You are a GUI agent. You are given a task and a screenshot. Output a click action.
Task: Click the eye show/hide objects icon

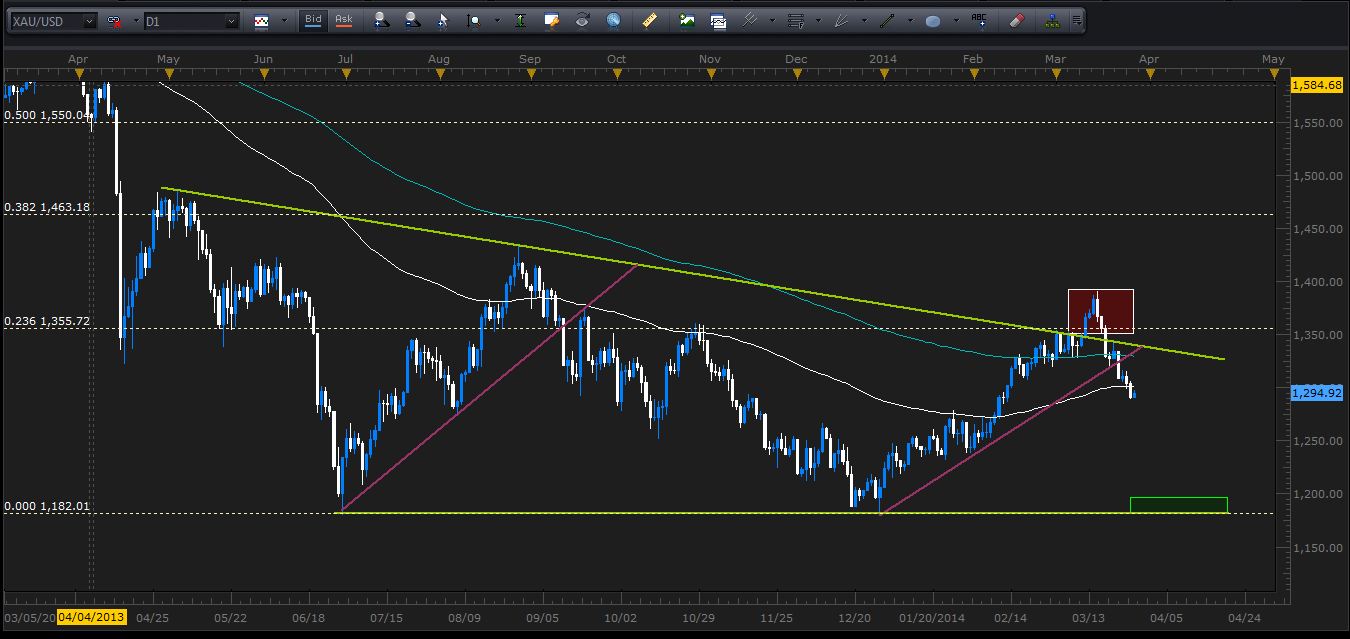[x=581, y=21]
